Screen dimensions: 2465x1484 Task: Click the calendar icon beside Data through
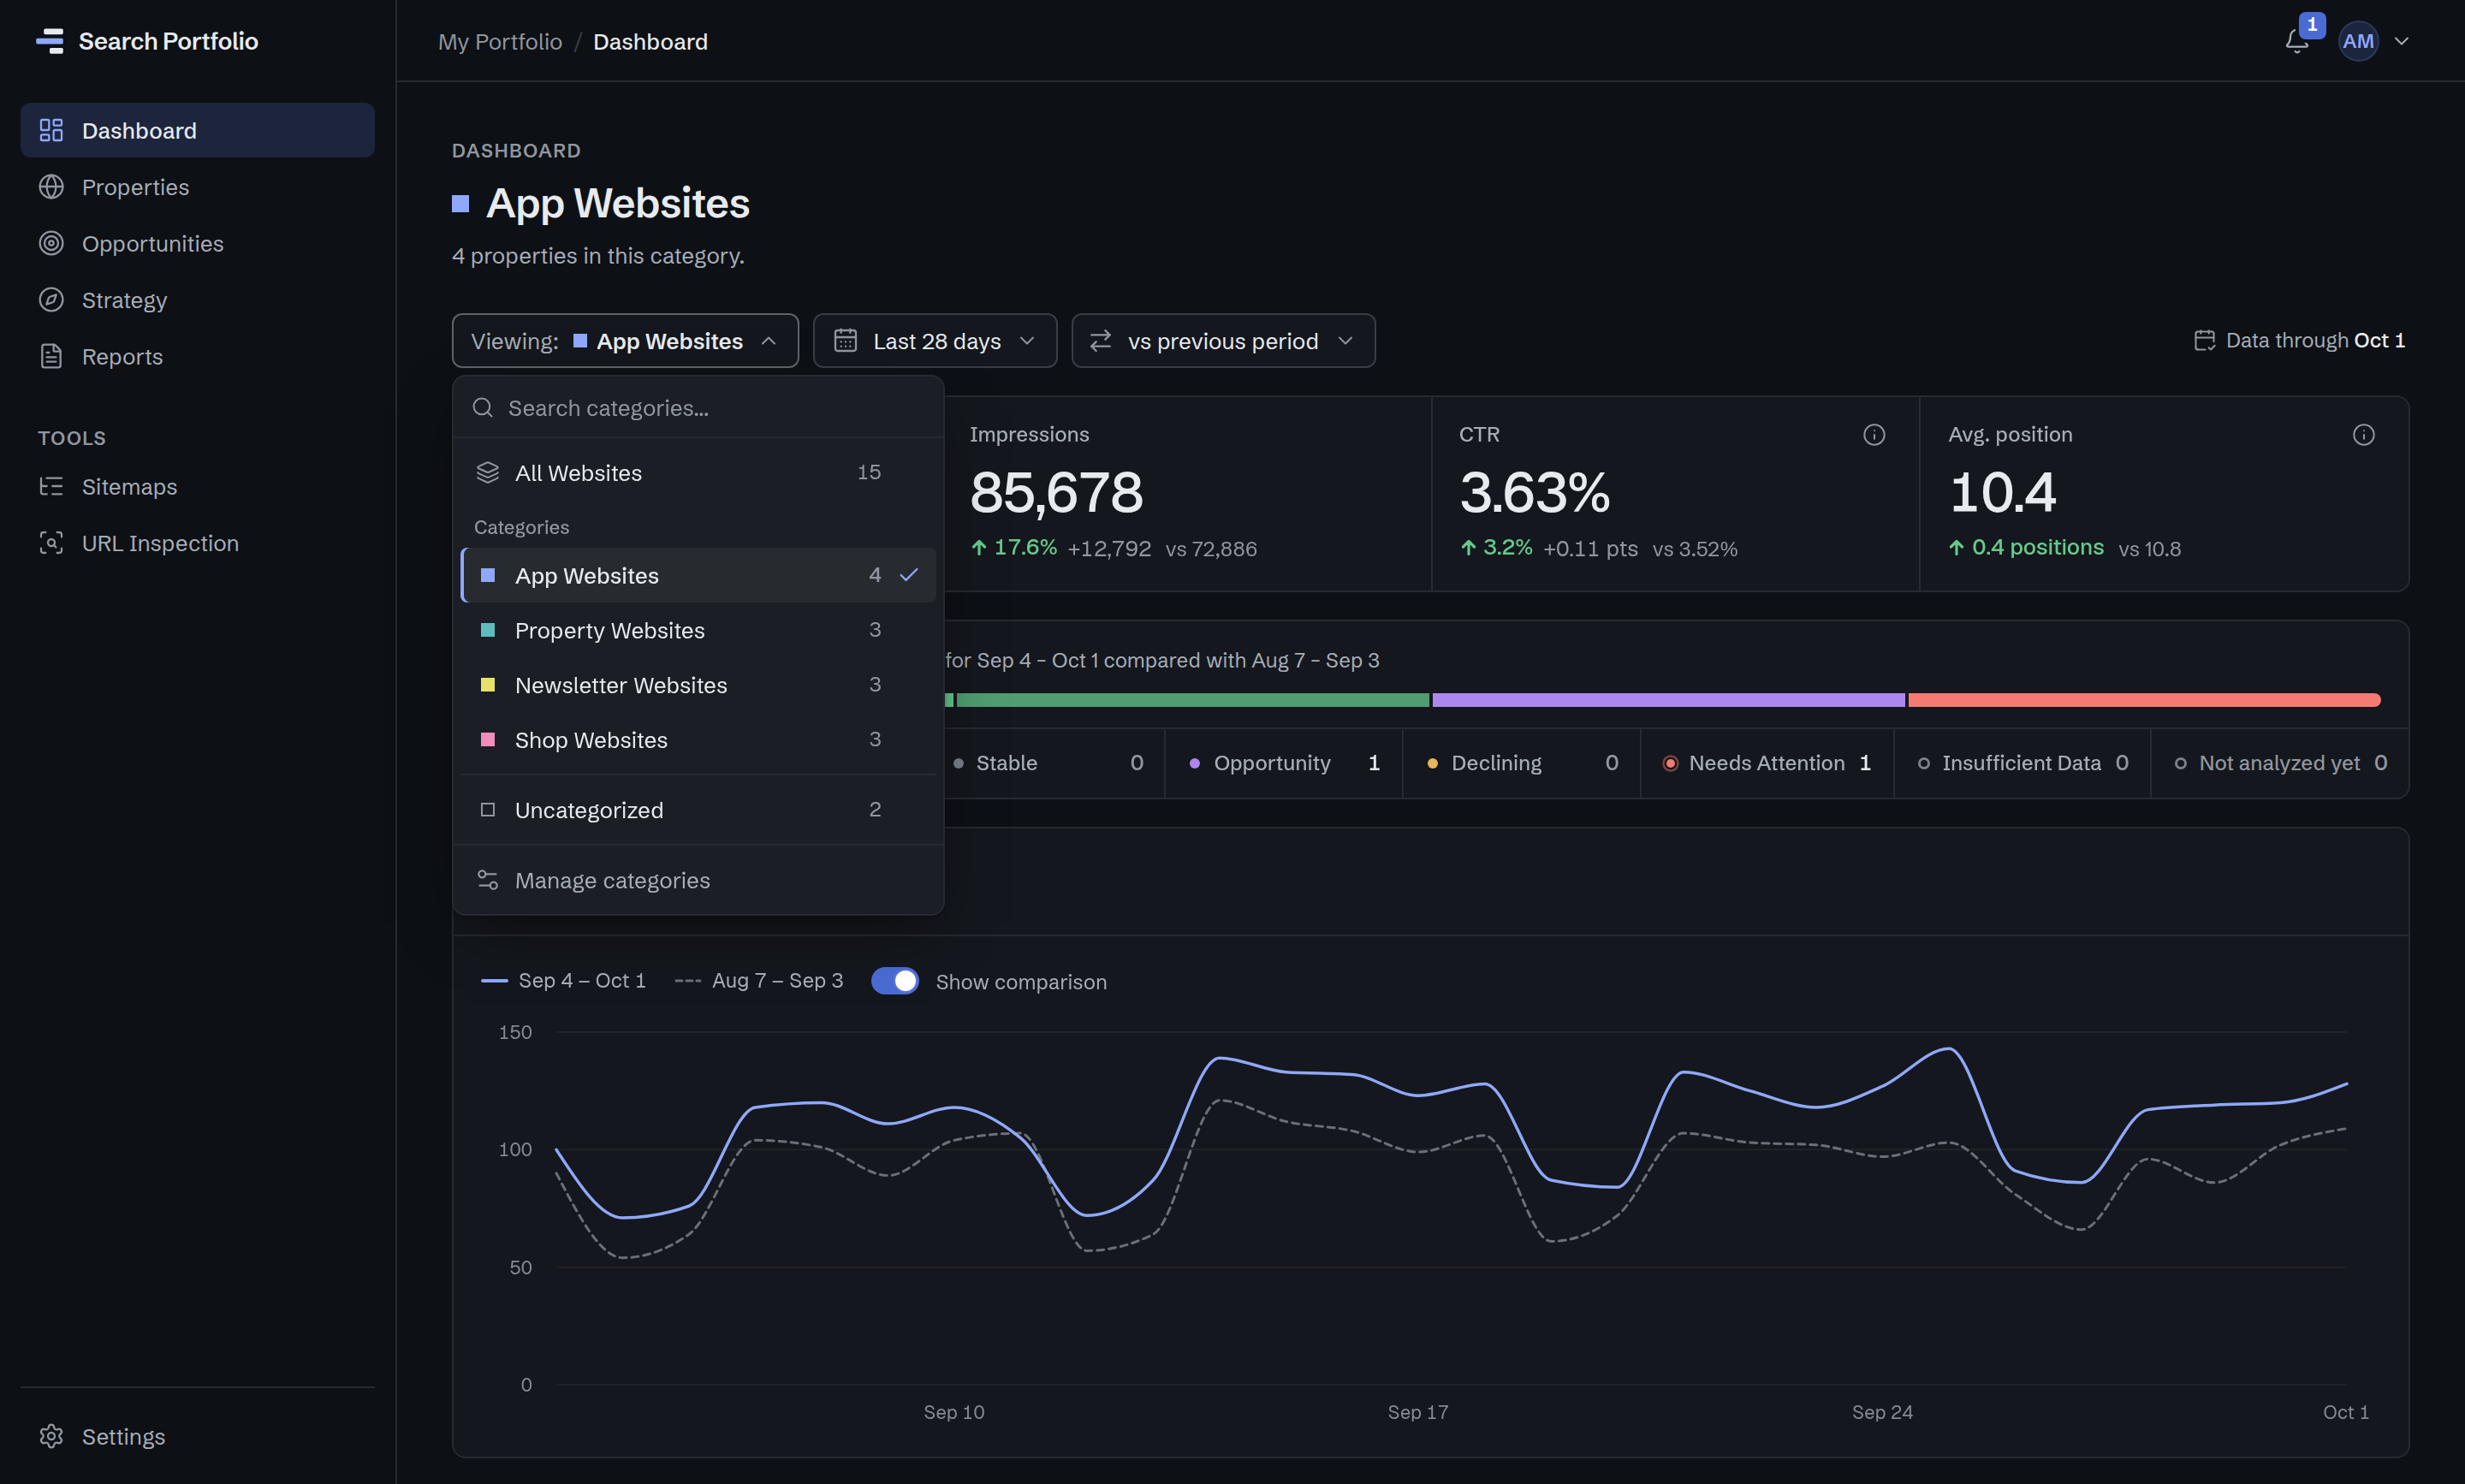[2204, 340]
